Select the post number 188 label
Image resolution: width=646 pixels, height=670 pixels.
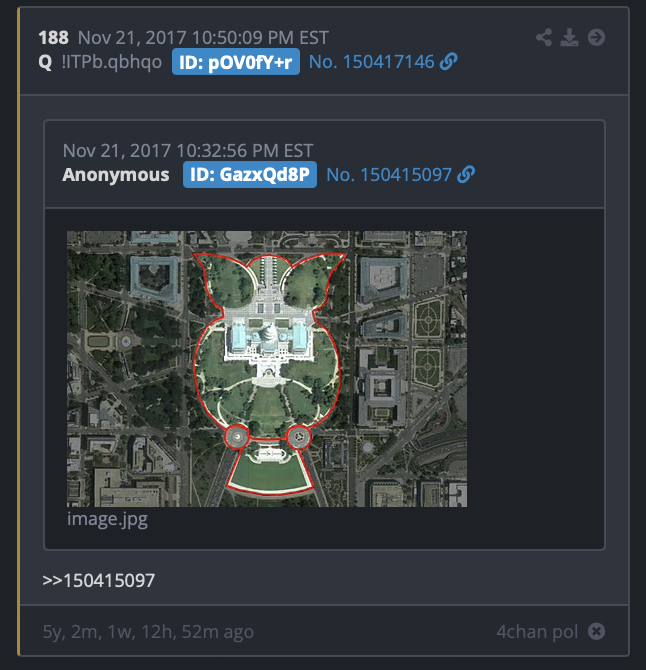[53, 38]
